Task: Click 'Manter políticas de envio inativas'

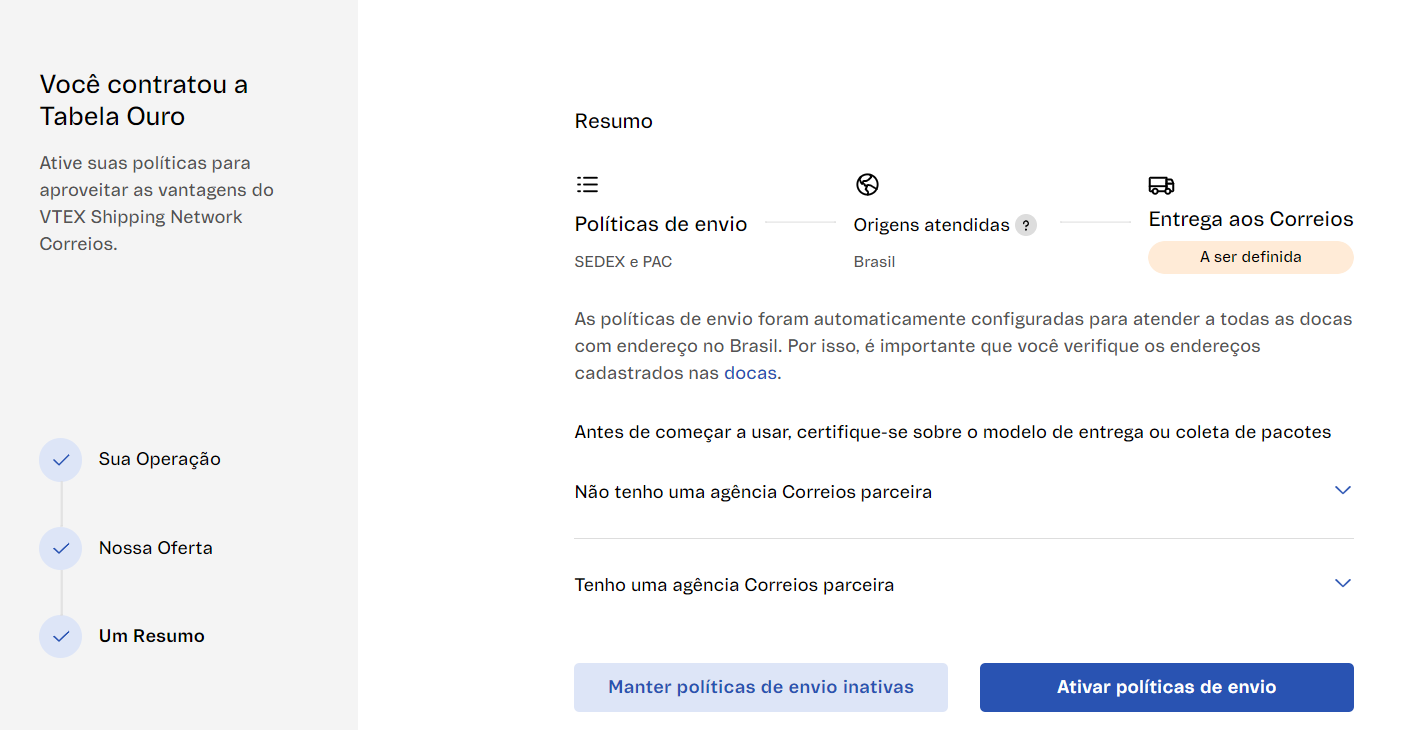Action: point(760,687)
